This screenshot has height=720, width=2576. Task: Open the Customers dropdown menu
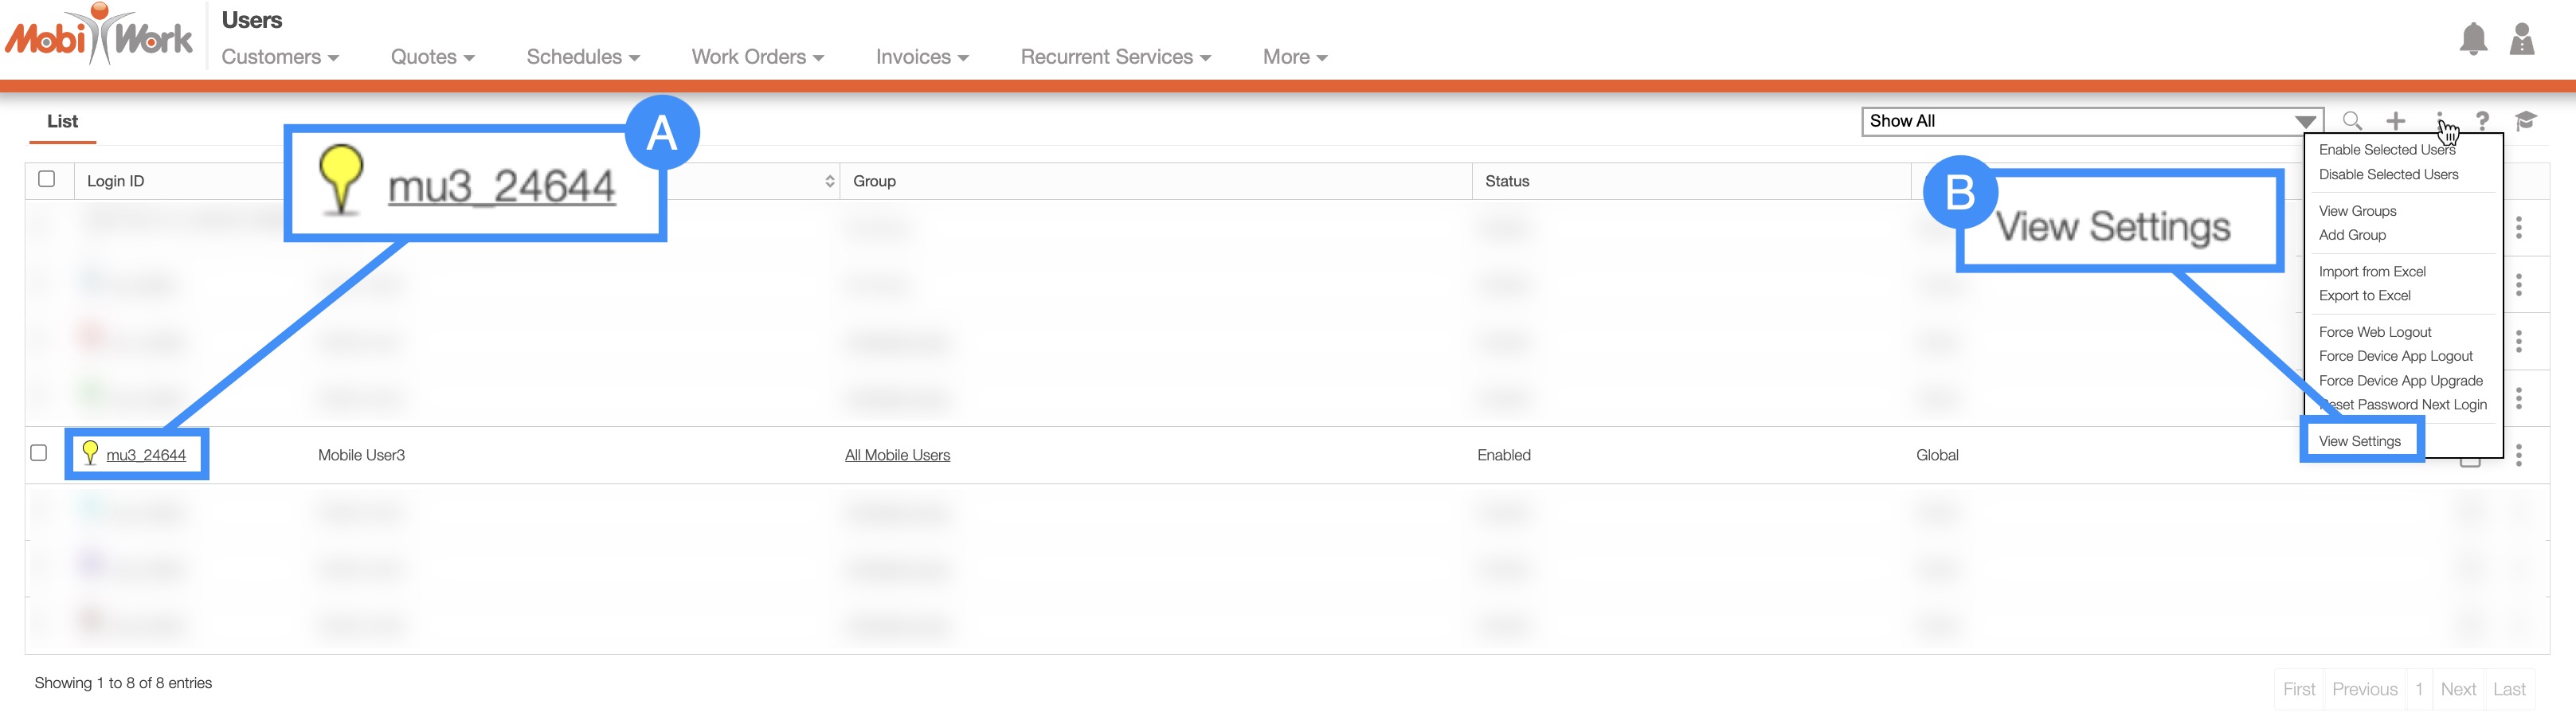point(280,57)
